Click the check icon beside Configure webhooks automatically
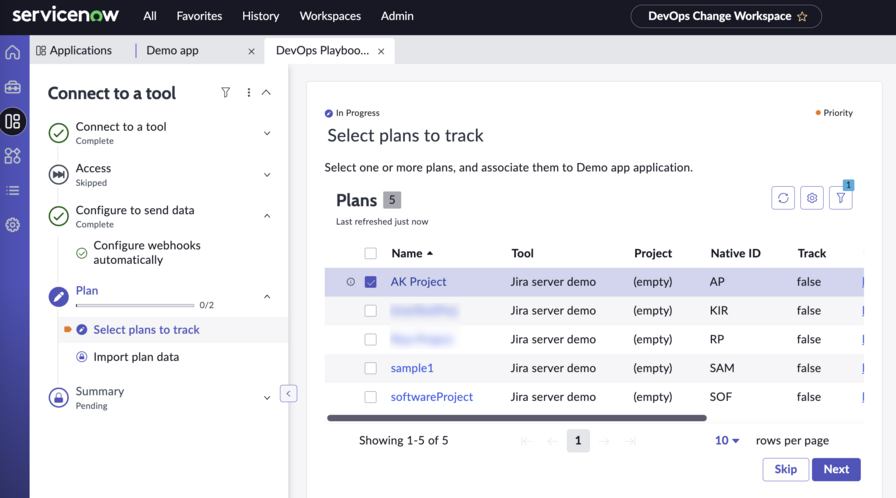This screenshot has width=896, height=498. pyautogui.click(x=82, y=252)
